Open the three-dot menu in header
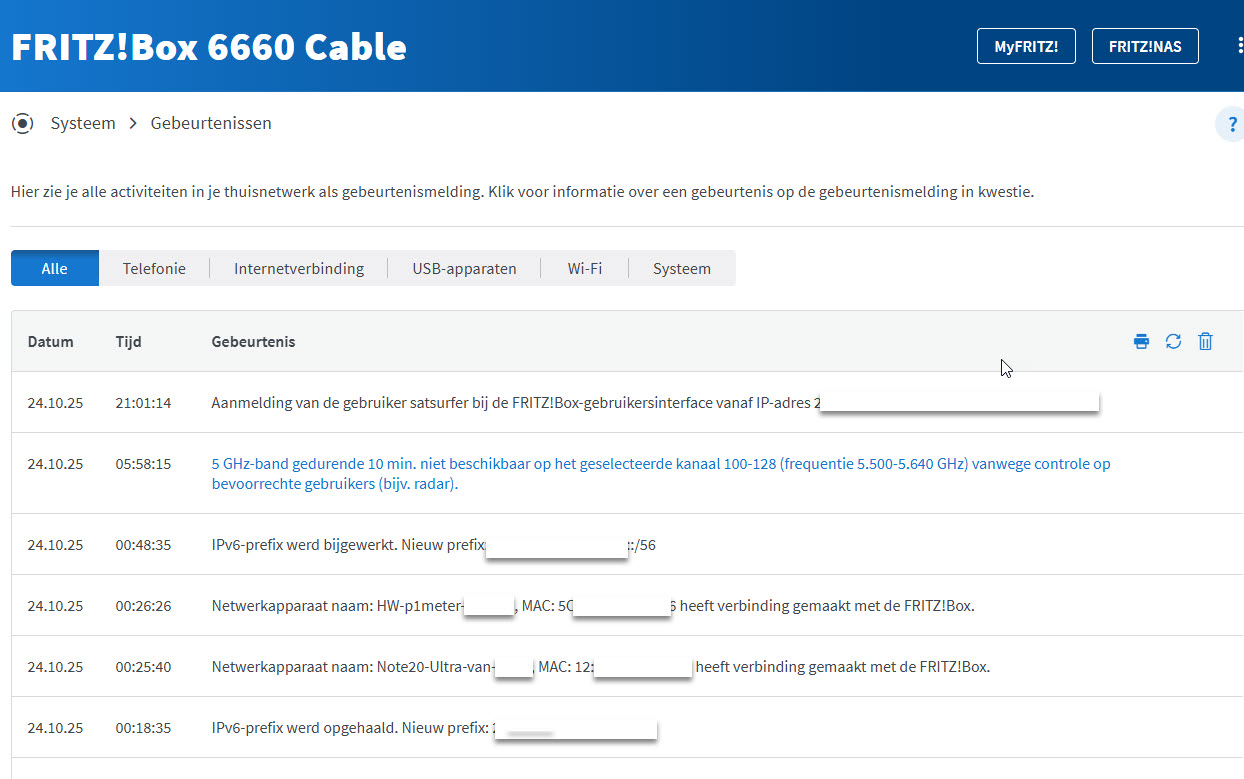The image size is (1244, 779). pyautogui.click(x=1239, y=46)
